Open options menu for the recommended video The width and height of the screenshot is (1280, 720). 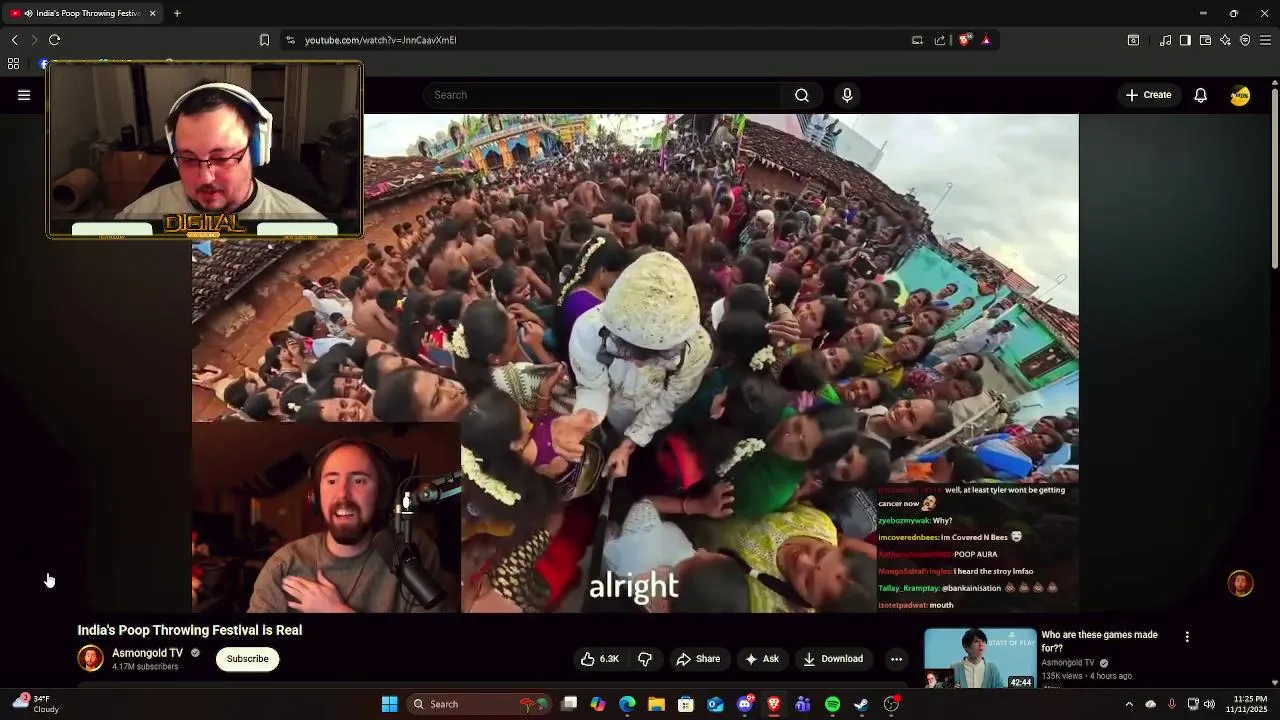point(1187,637)
